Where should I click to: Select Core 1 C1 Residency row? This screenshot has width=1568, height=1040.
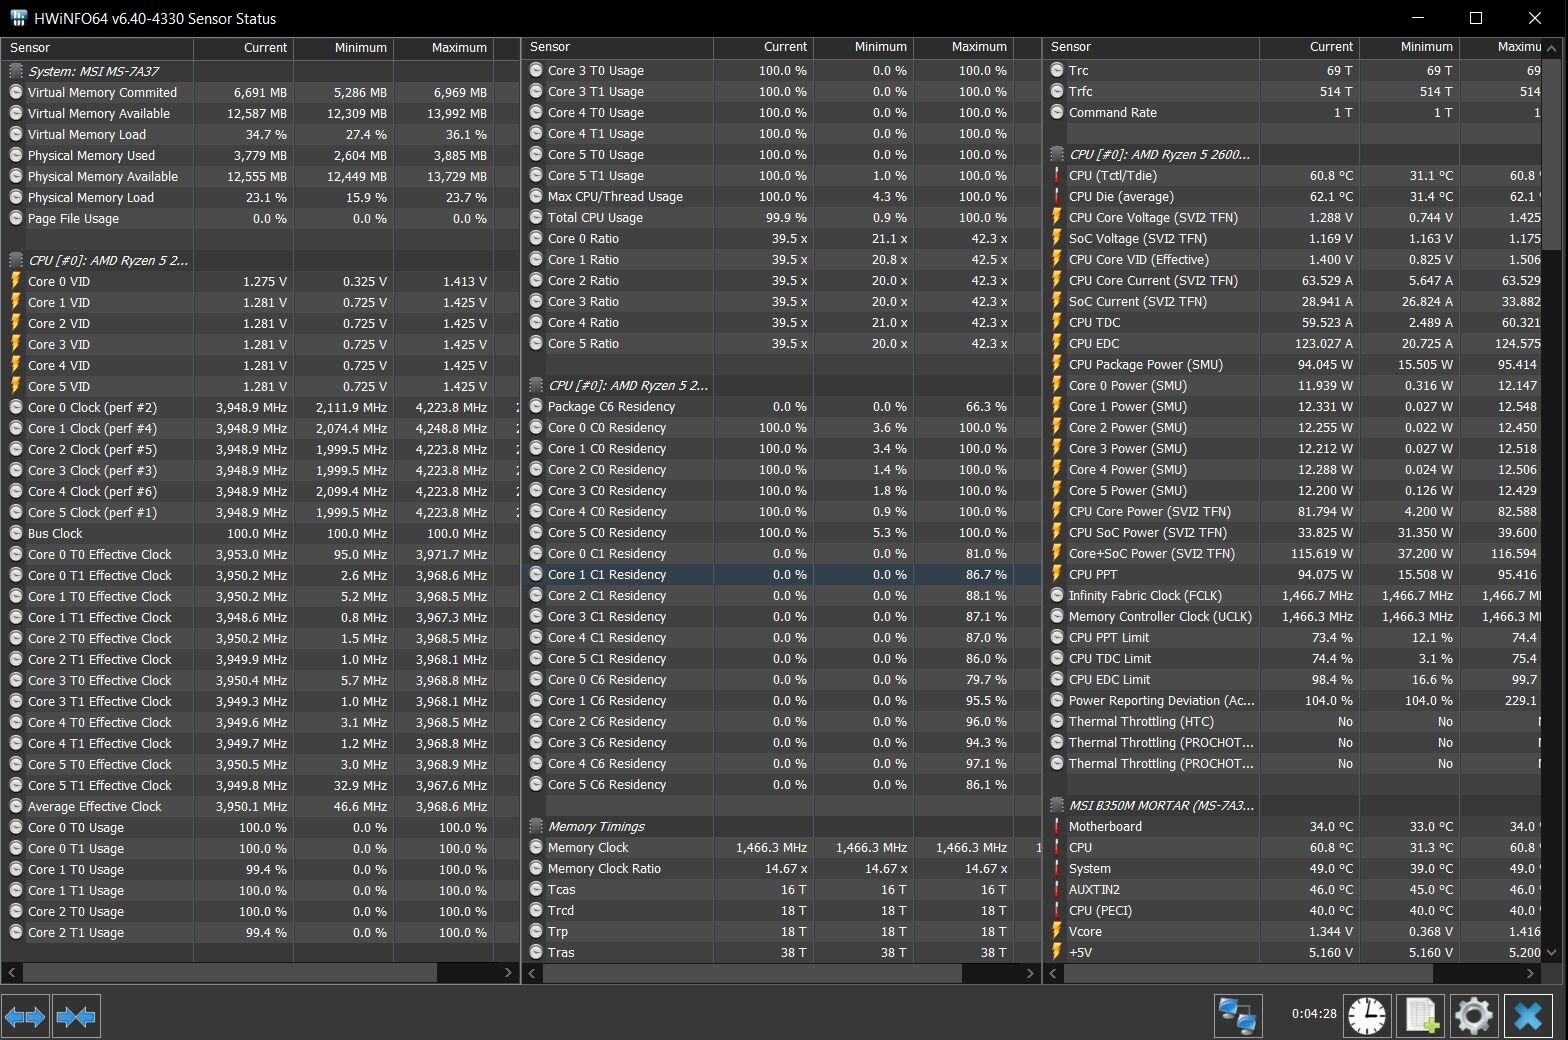[x=782, y=574]
